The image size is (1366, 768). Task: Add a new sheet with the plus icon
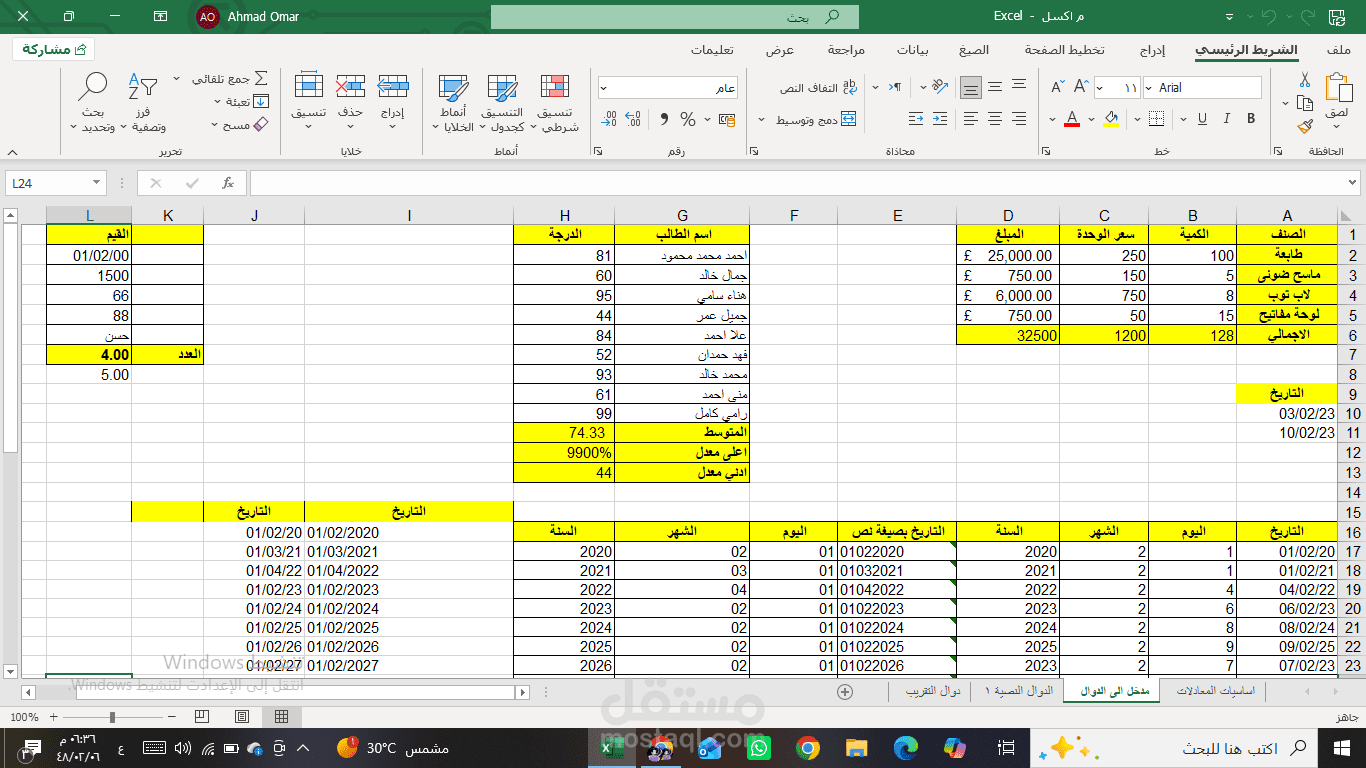pyautogui.click(x=845, y=691)
